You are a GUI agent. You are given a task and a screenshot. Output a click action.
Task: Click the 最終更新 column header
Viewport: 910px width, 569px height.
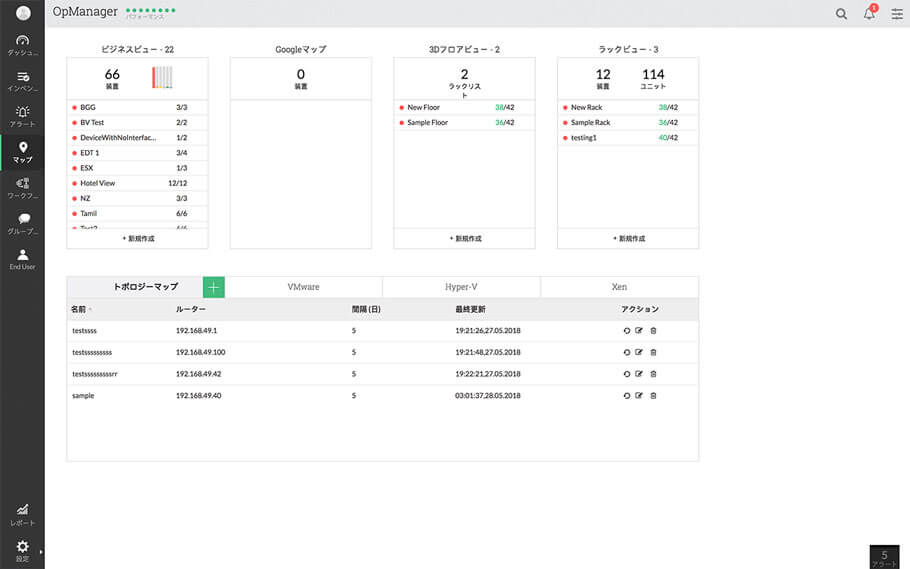(x=470, y=309)
